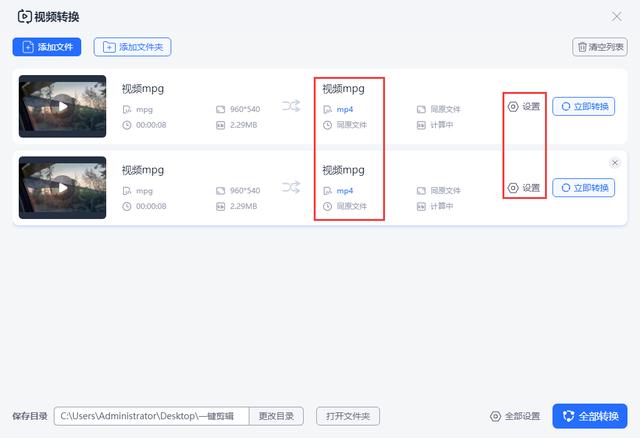
Task: Click the 添加文件夹 button
Action: coord(132,47)
